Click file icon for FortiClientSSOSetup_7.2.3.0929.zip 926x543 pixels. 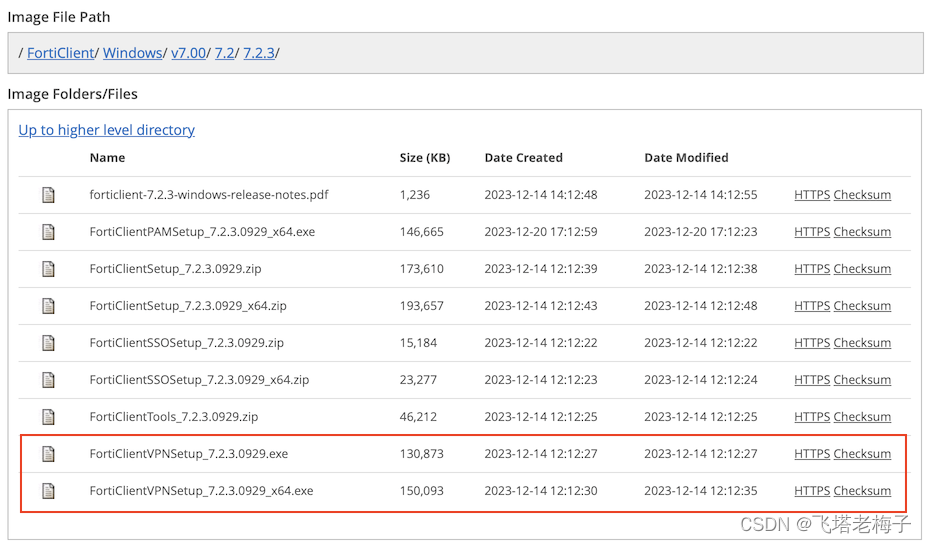click(48, 343)
